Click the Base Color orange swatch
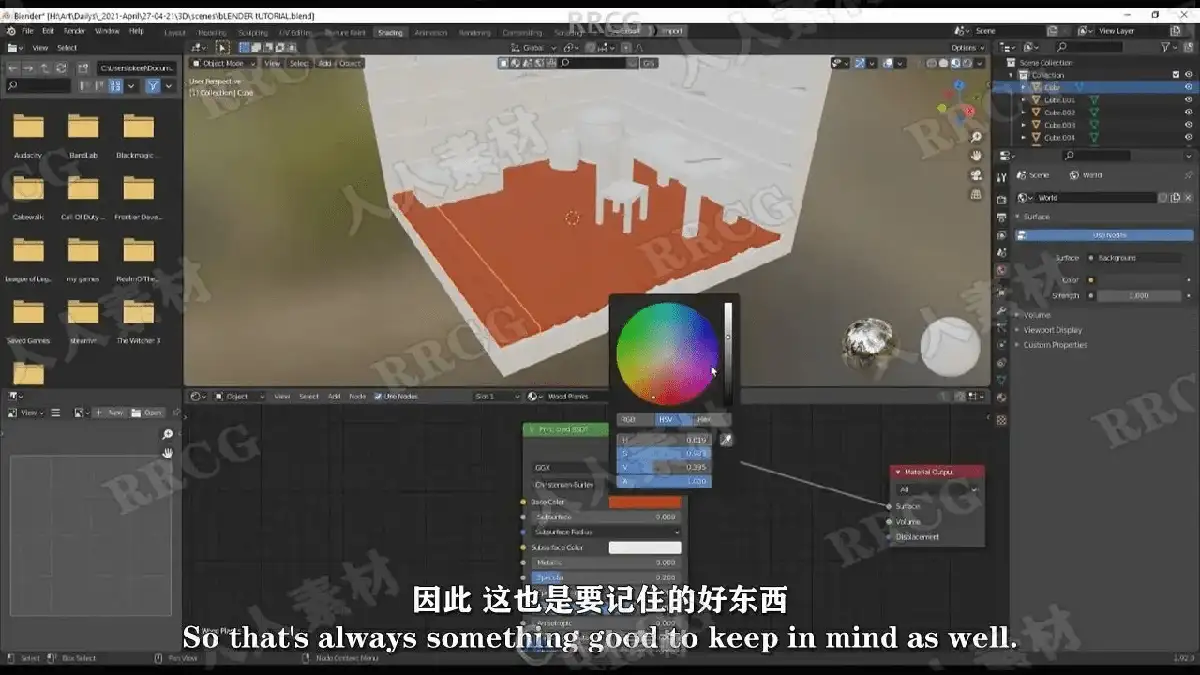This screenshot has height=675, width=1200. click(x=645, y=502)
